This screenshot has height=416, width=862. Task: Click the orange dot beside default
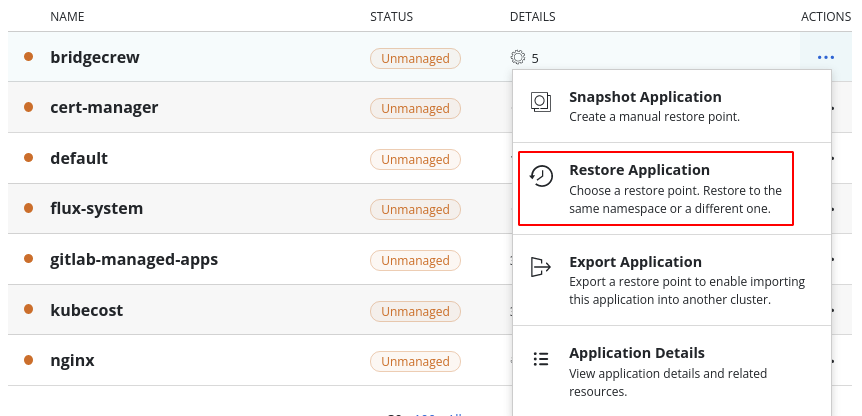(x=29, y=158)
